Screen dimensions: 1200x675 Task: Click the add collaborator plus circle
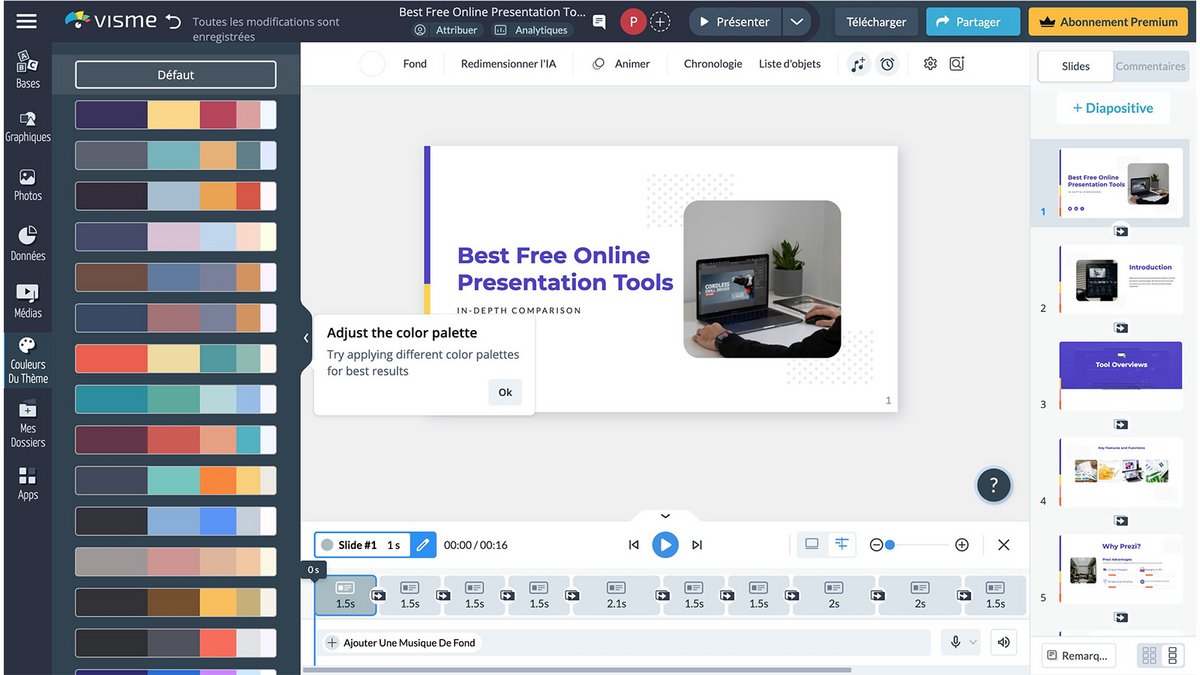pos(660,21)
